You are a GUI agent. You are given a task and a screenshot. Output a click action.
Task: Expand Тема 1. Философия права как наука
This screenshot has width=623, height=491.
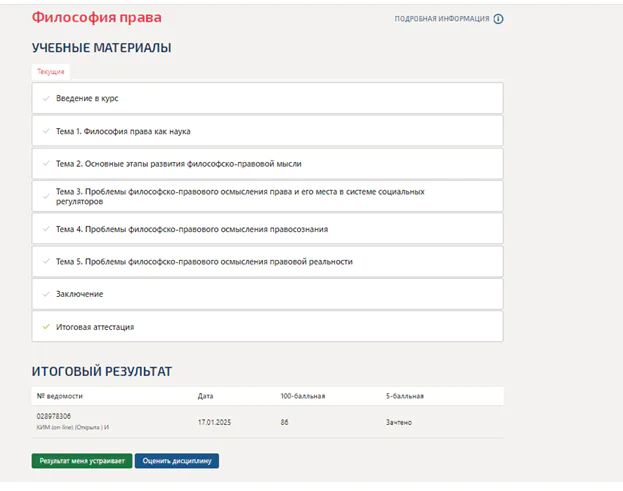267,131
